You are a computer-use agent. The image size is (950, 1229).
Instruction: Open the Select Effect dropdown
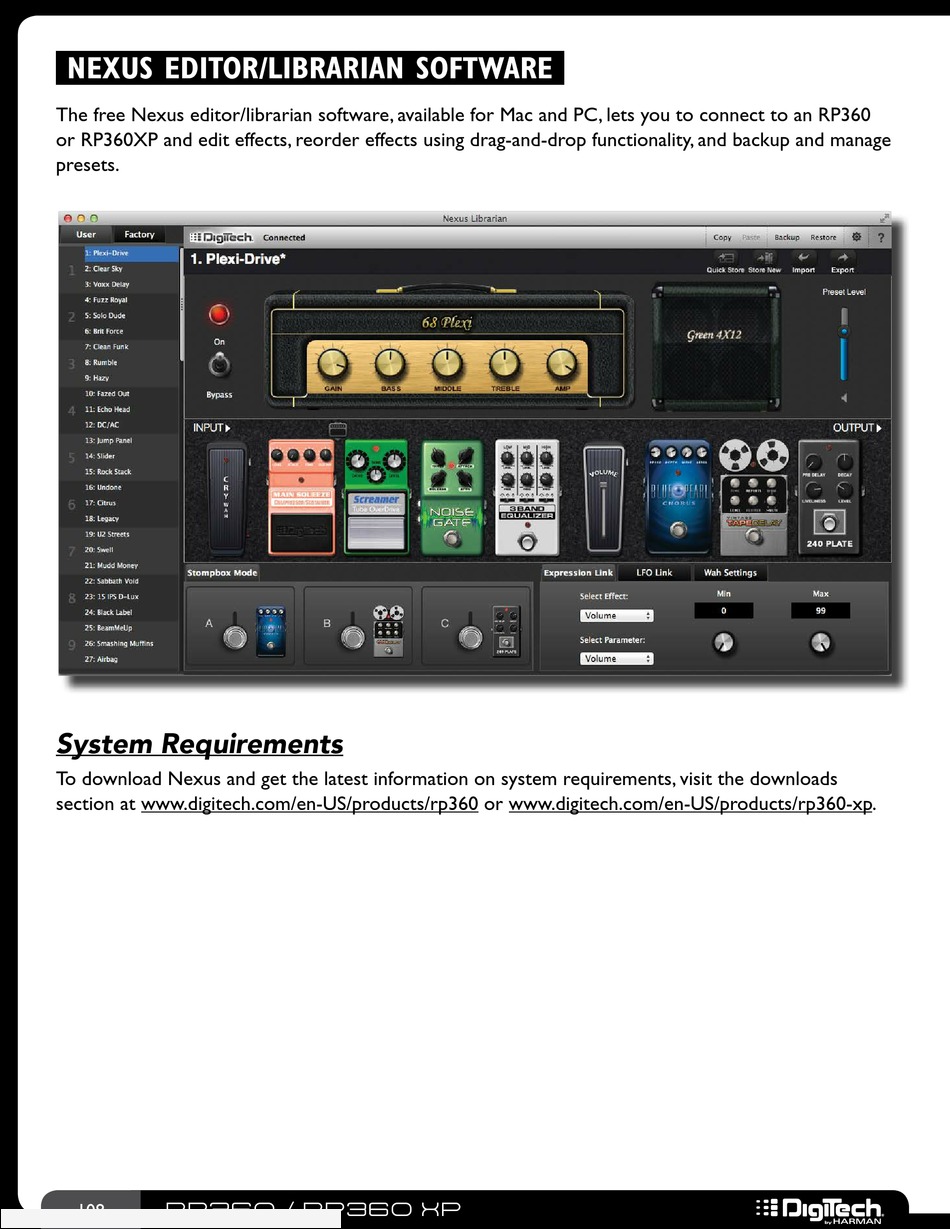click(x=617, y=616)
